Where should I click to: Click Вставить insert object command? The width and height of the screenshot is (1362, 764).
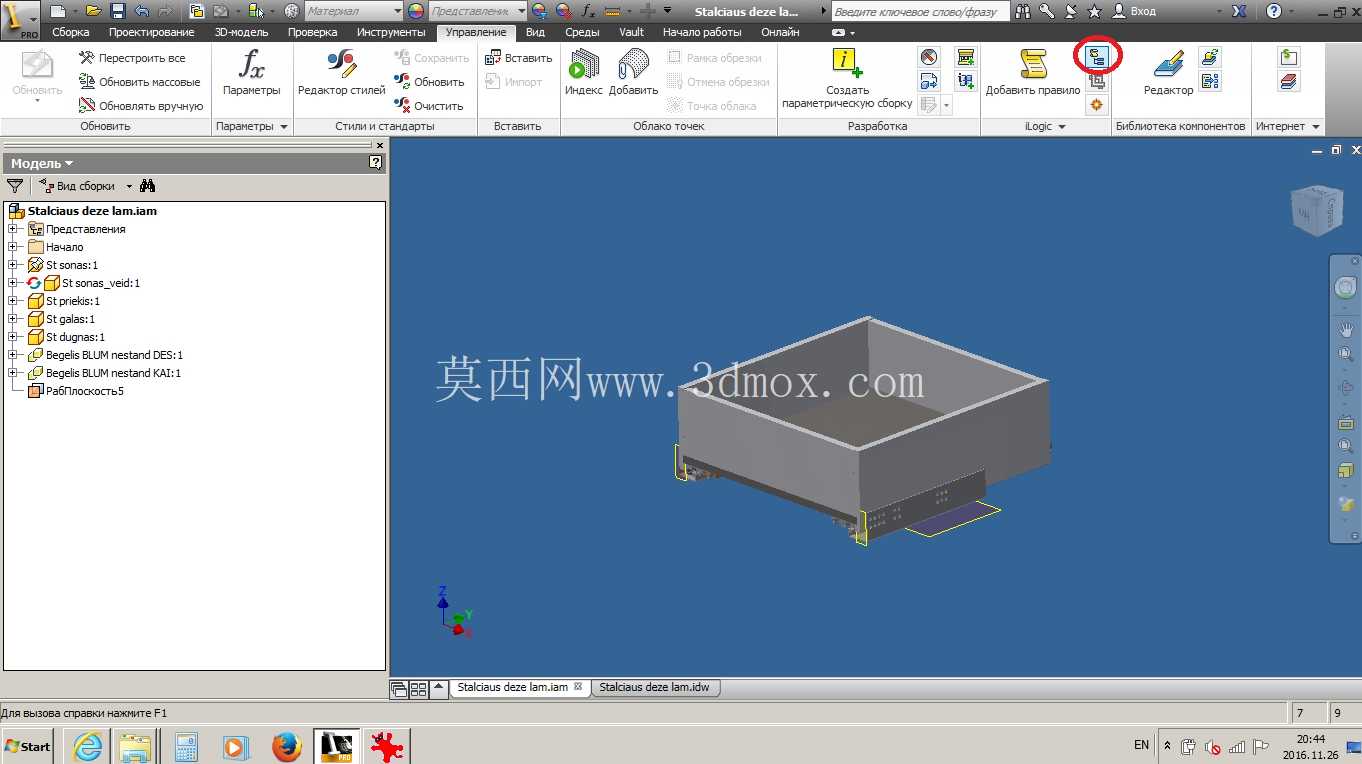(518, 58)
